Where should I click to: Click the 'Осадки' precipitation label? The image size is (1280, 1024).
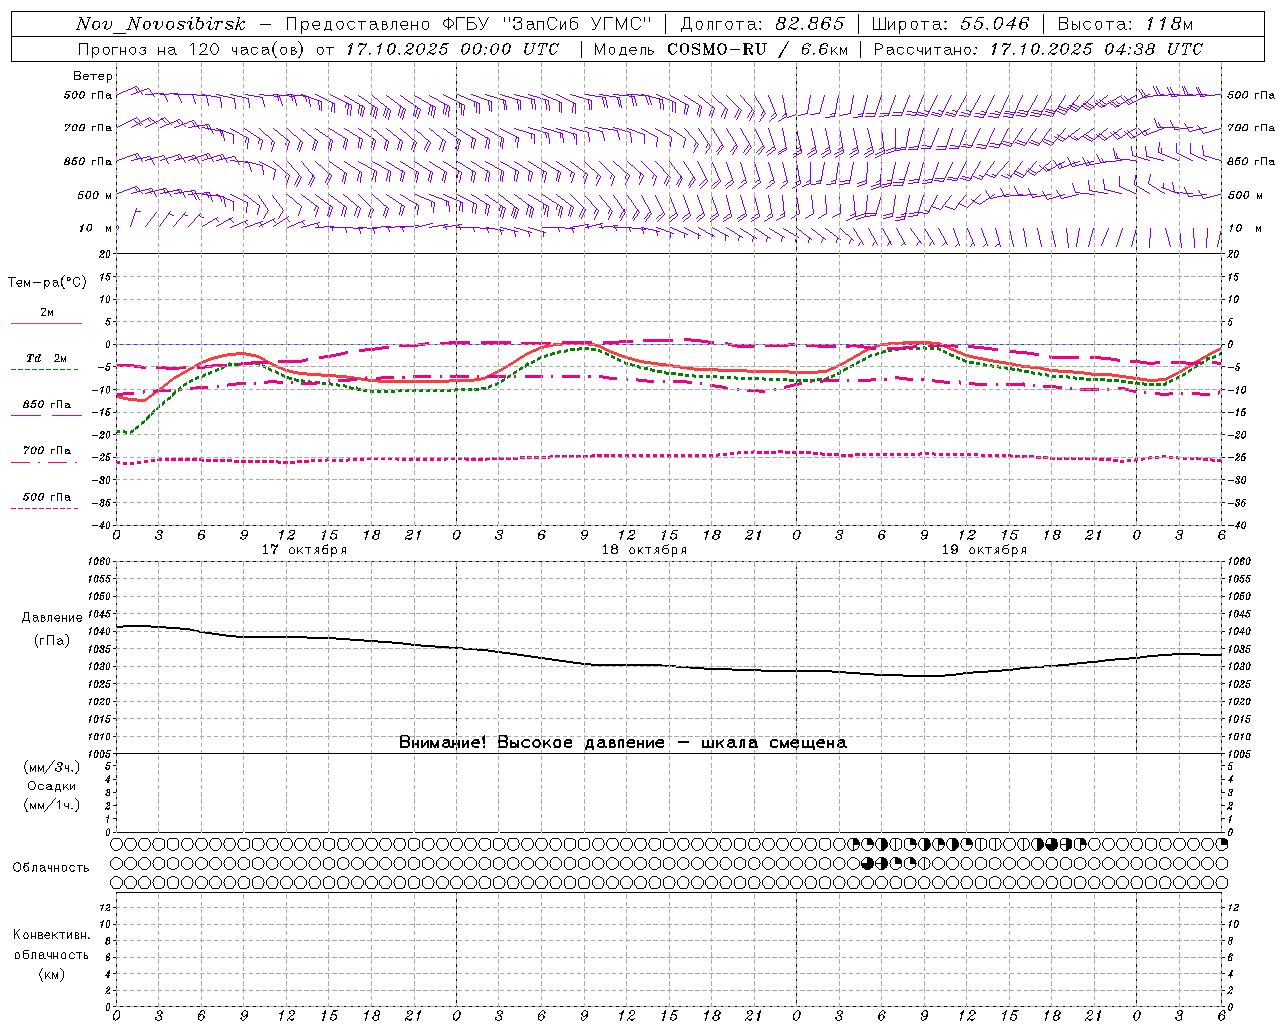[x=52, y=786]
